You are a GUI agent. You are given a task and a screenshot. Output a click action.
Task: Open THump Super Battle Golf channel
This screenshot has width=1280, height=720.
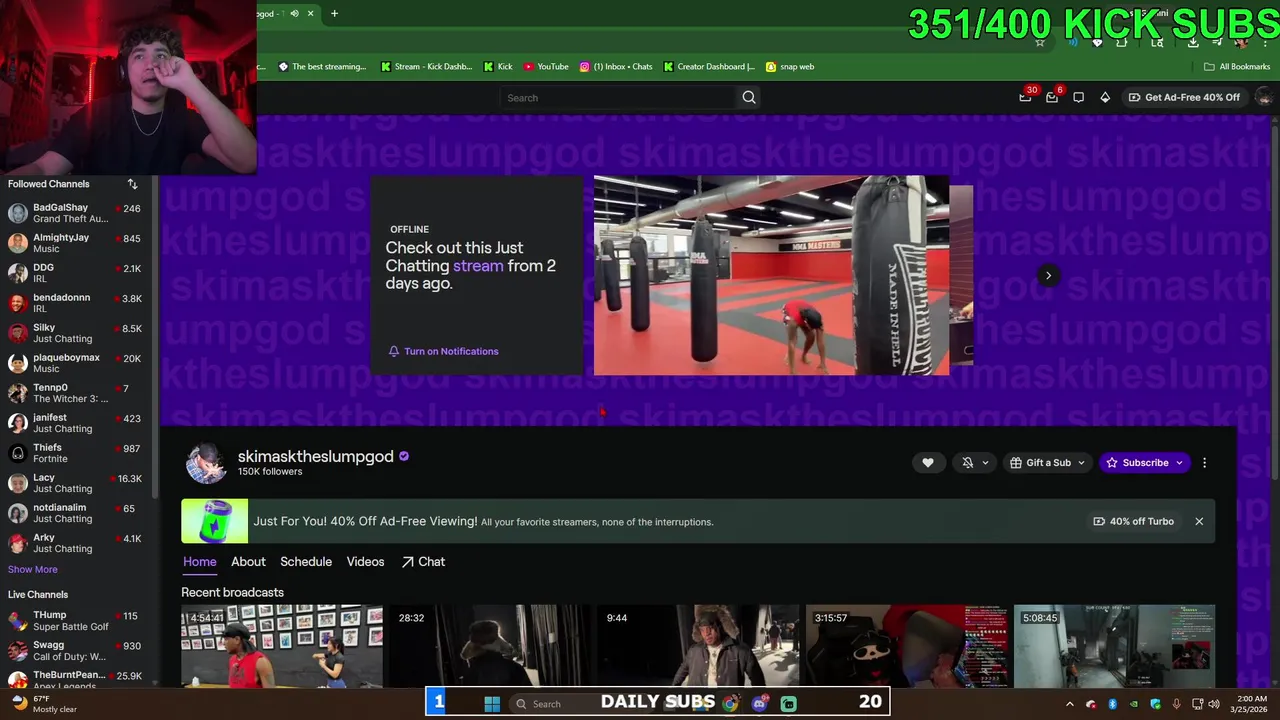point(76,621)
